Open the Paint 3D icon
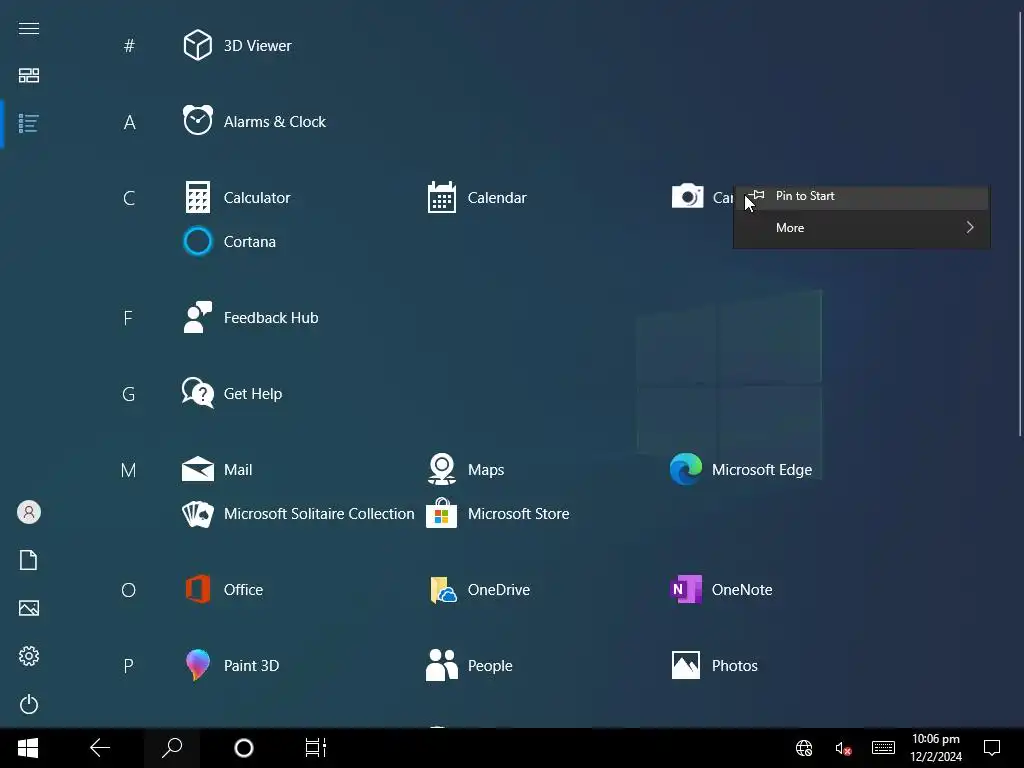The width and height of the screenshot is (1024, 768). pyautogui.click(x=197, y=665)
